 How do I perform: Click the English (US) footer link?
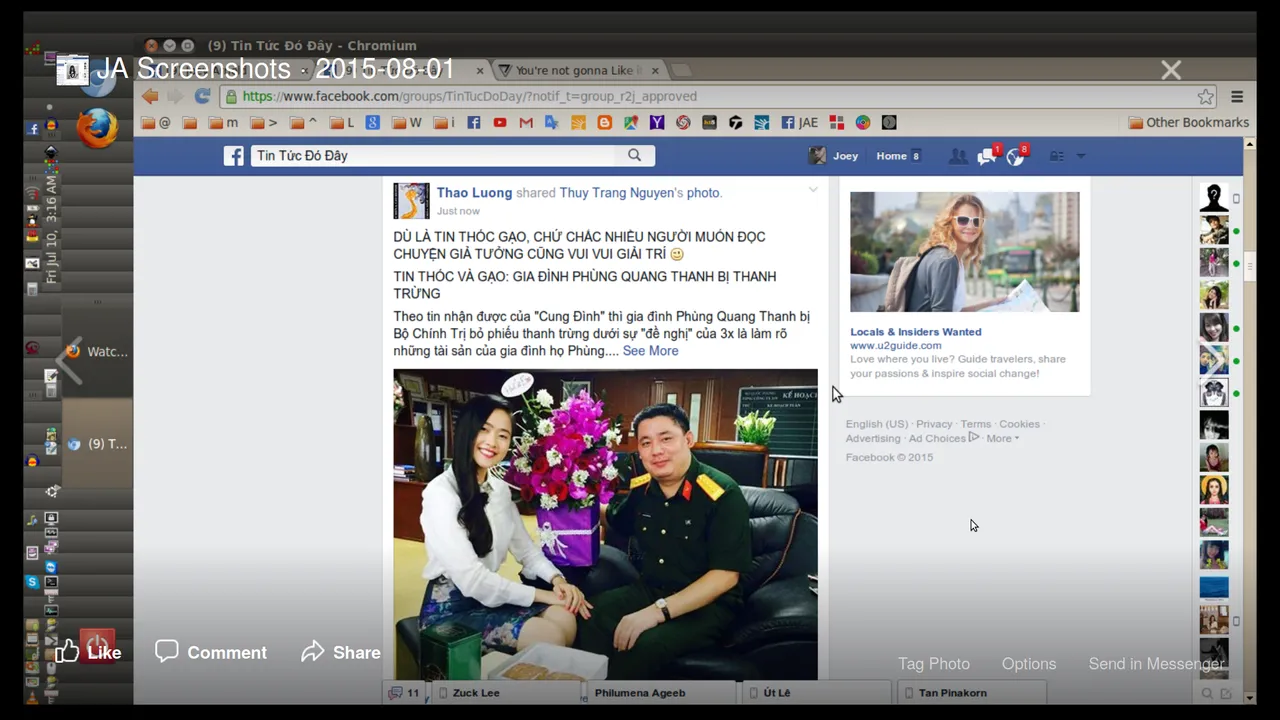(877, 424)
